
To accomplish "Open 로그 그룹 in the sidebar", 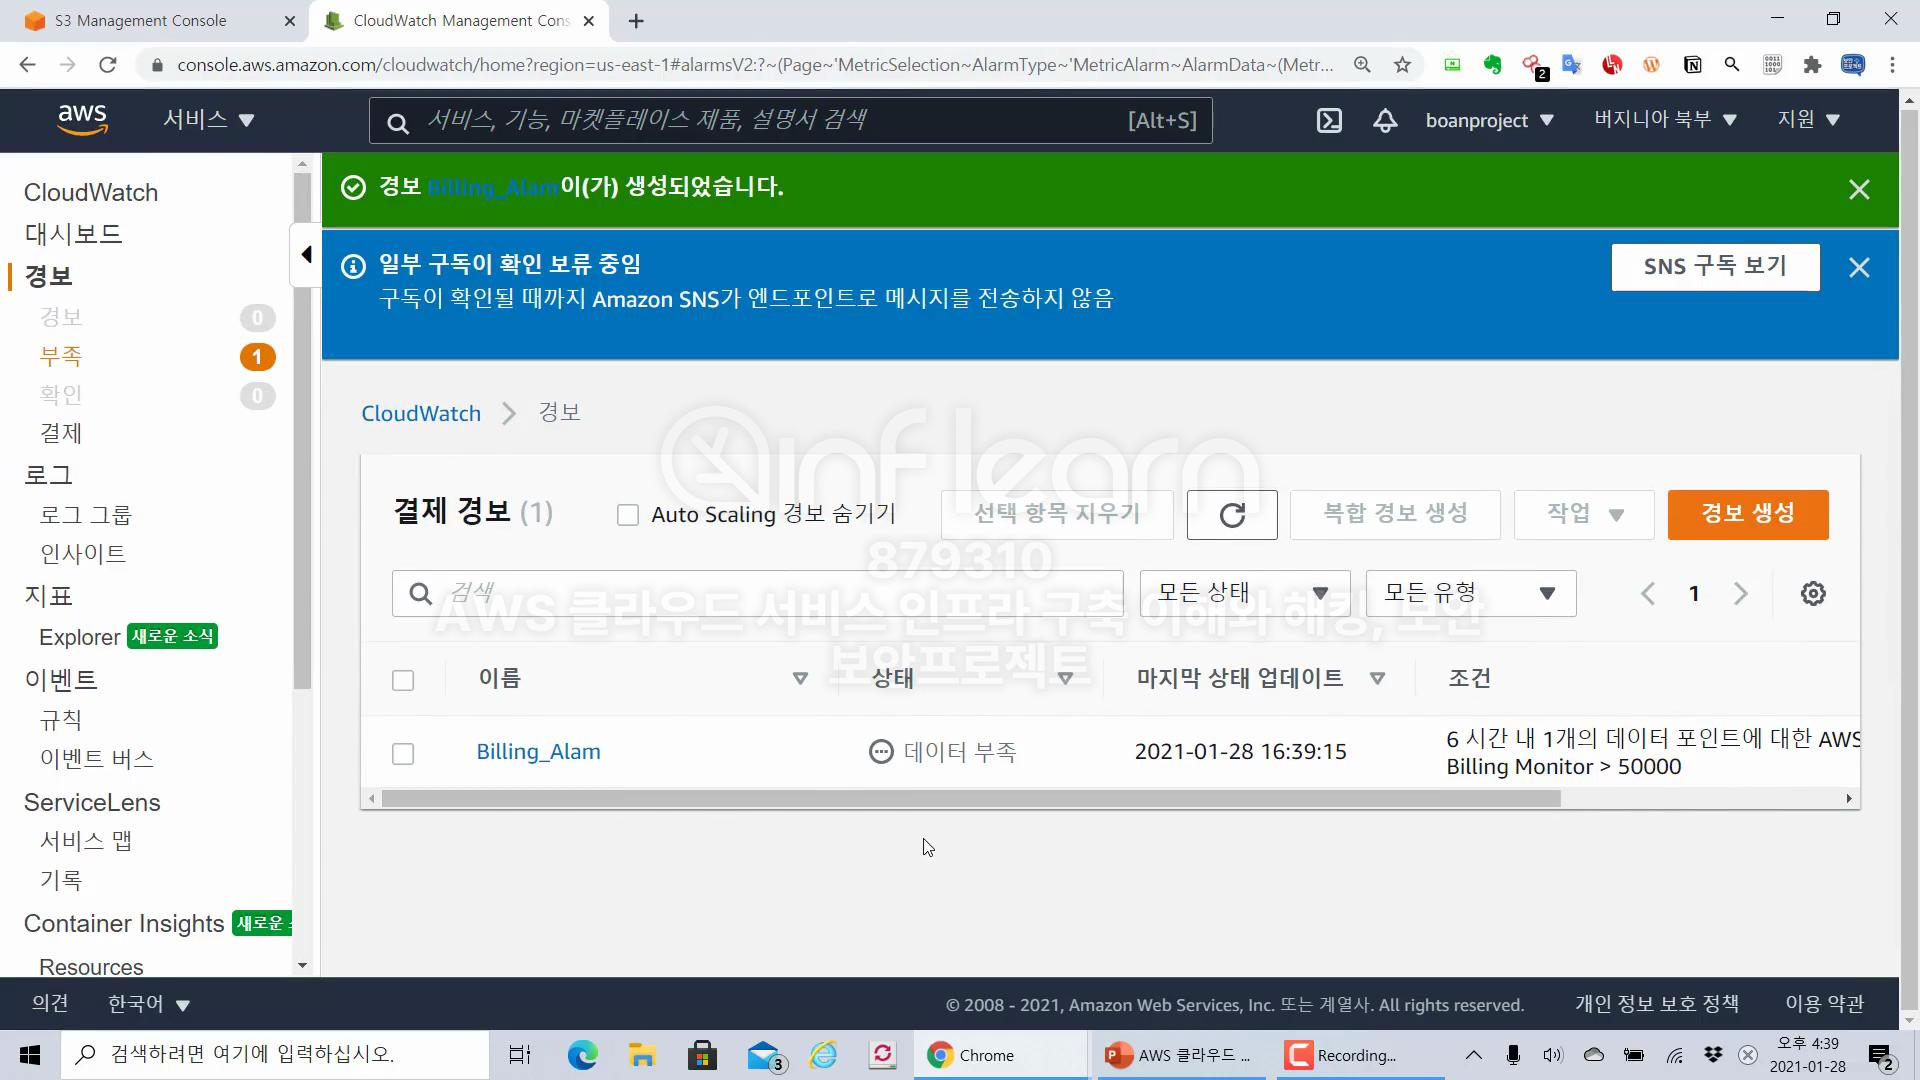I will point(85,515).
